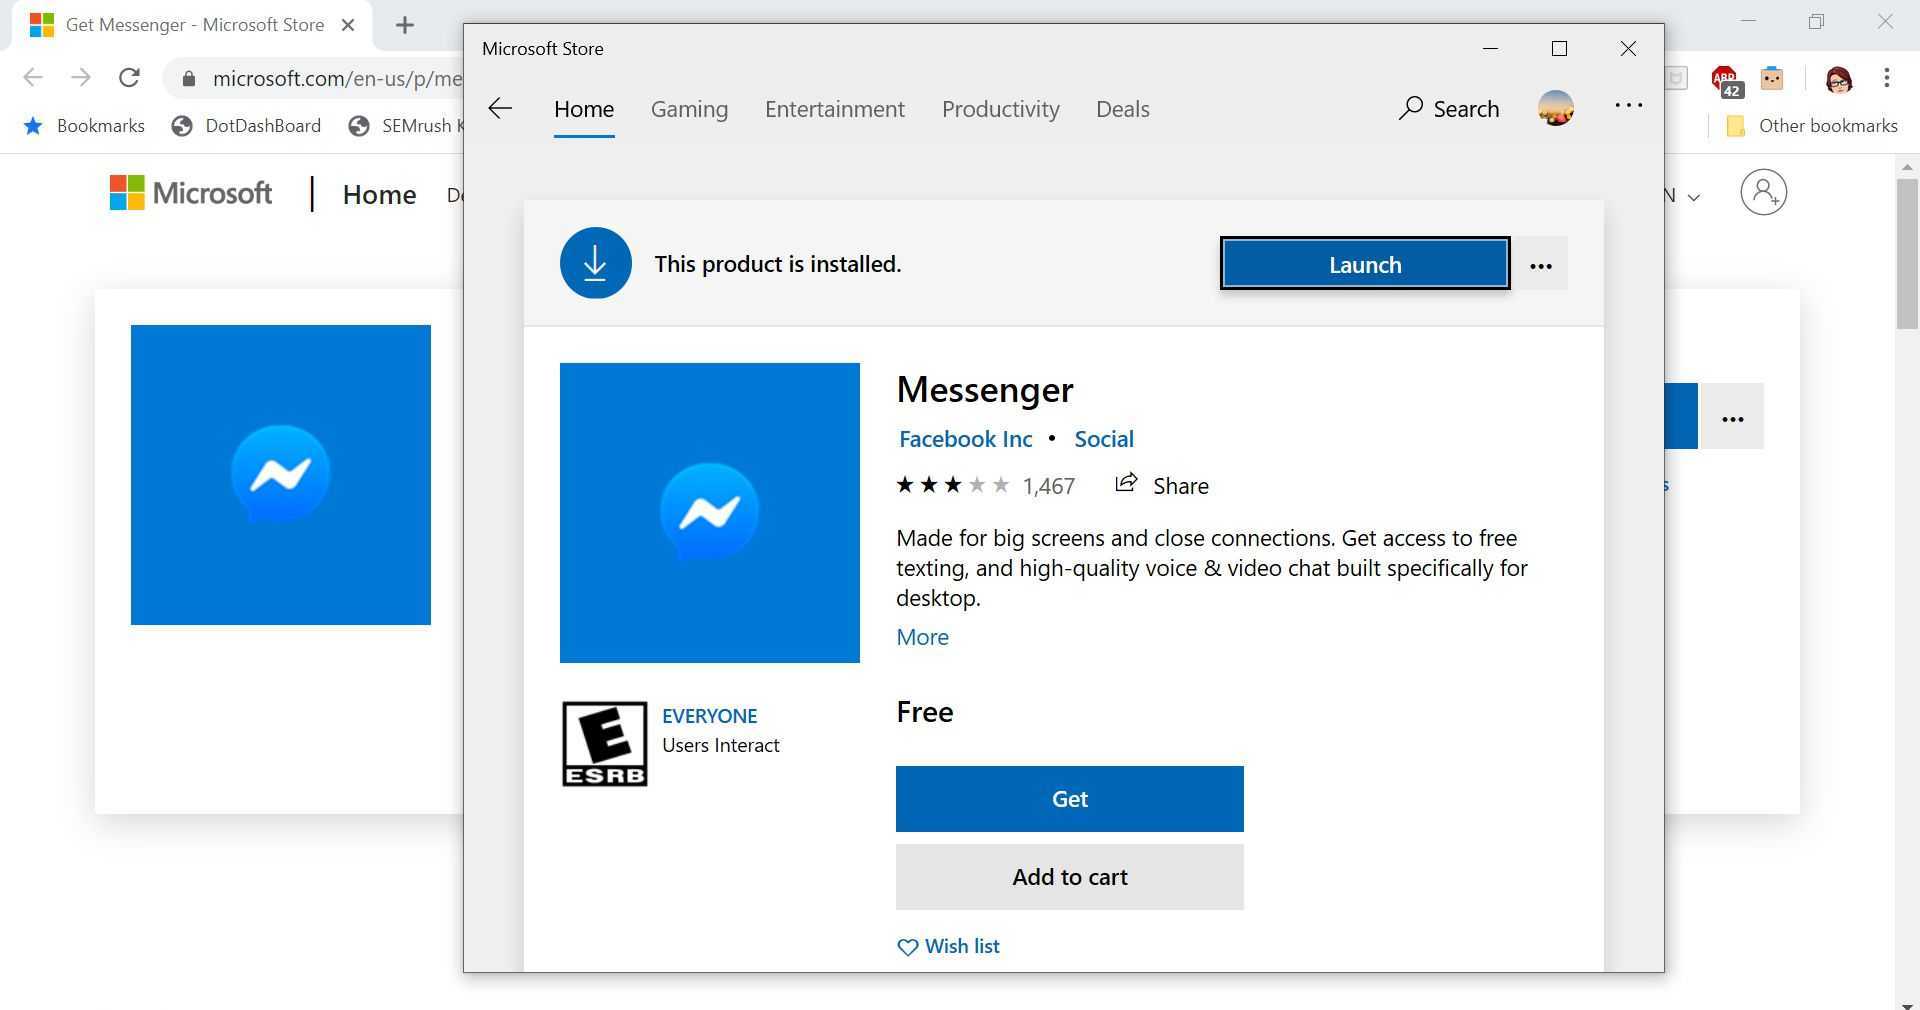The width and height of the screenshot is (1920, 1010).
Task: Open more options next to Launch button
Action: click(x=1541, y=265)
